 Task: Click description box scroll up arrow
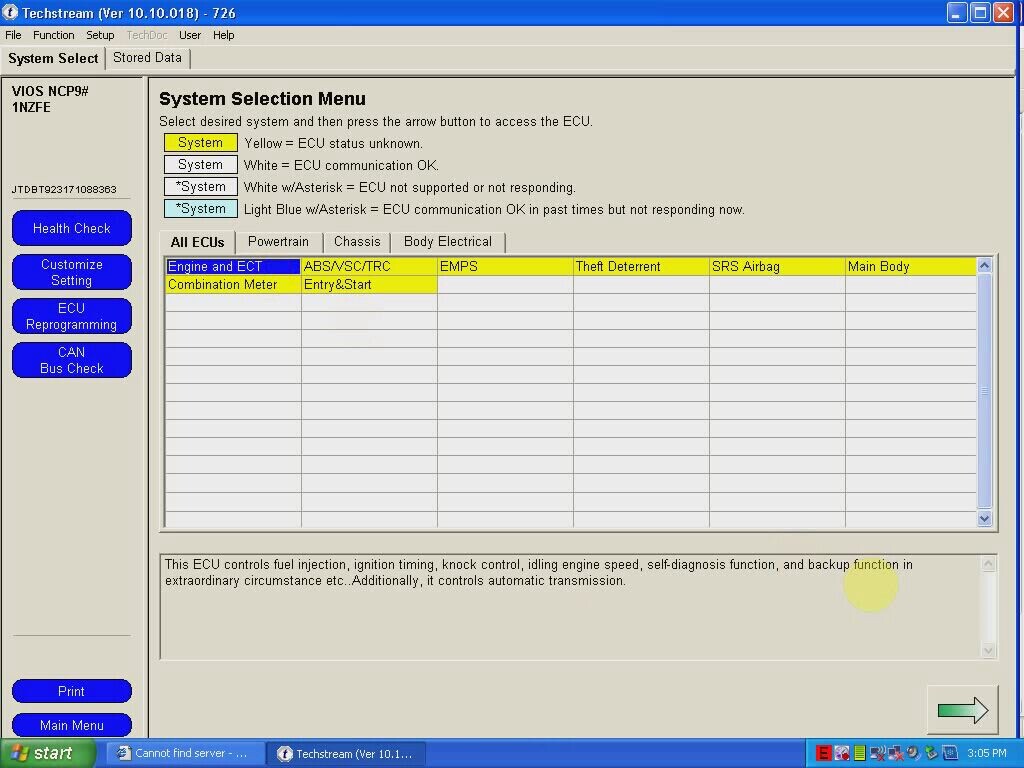988,564
